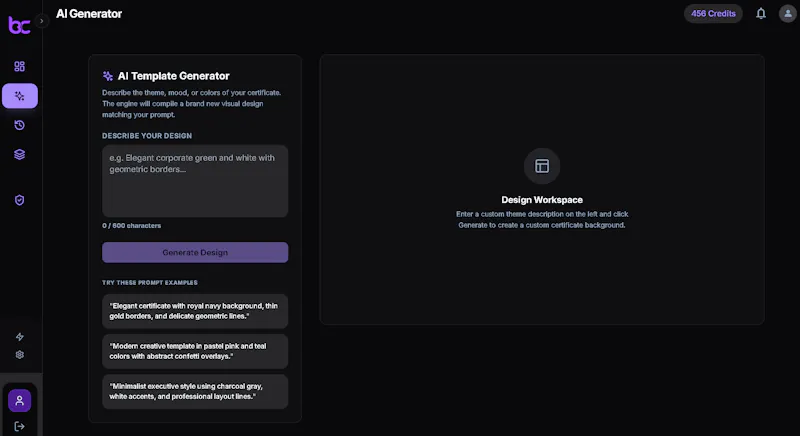
Task: Open the dashboard grid icon in sidebar
Action: point(19,66)
